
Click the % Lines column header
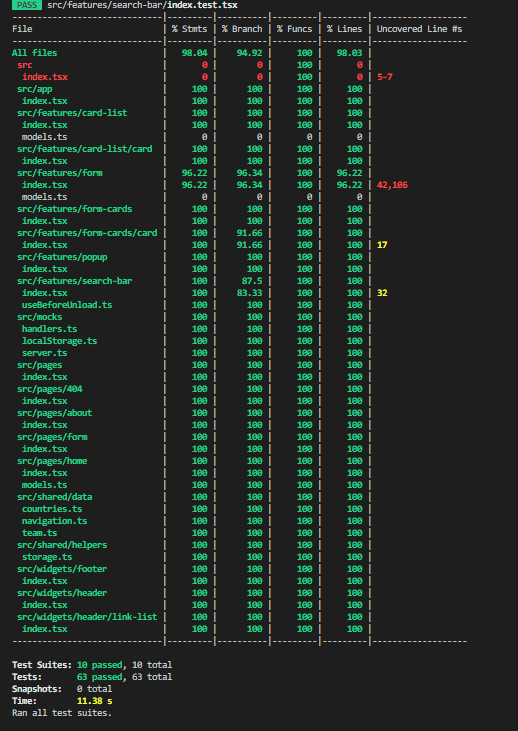coord(345,29)
